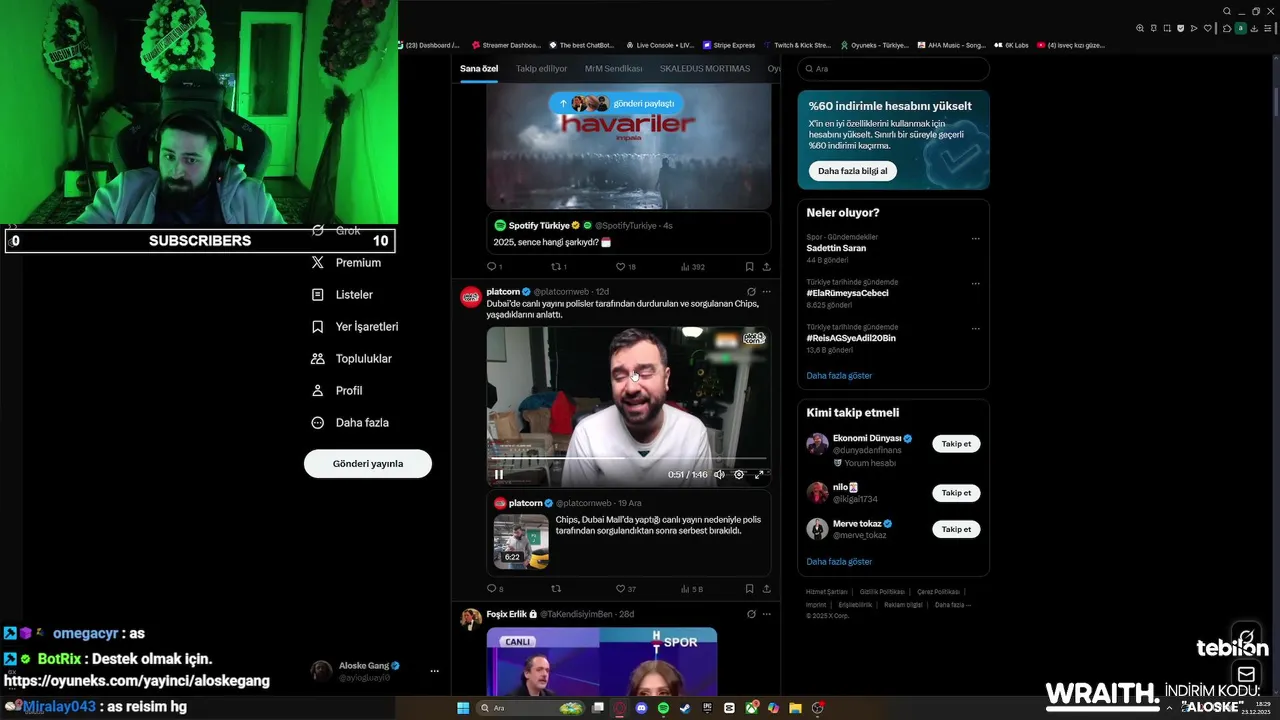Open Discord from the taskbar
This screenshot has width=1280, height=720.
click(641, 708)
